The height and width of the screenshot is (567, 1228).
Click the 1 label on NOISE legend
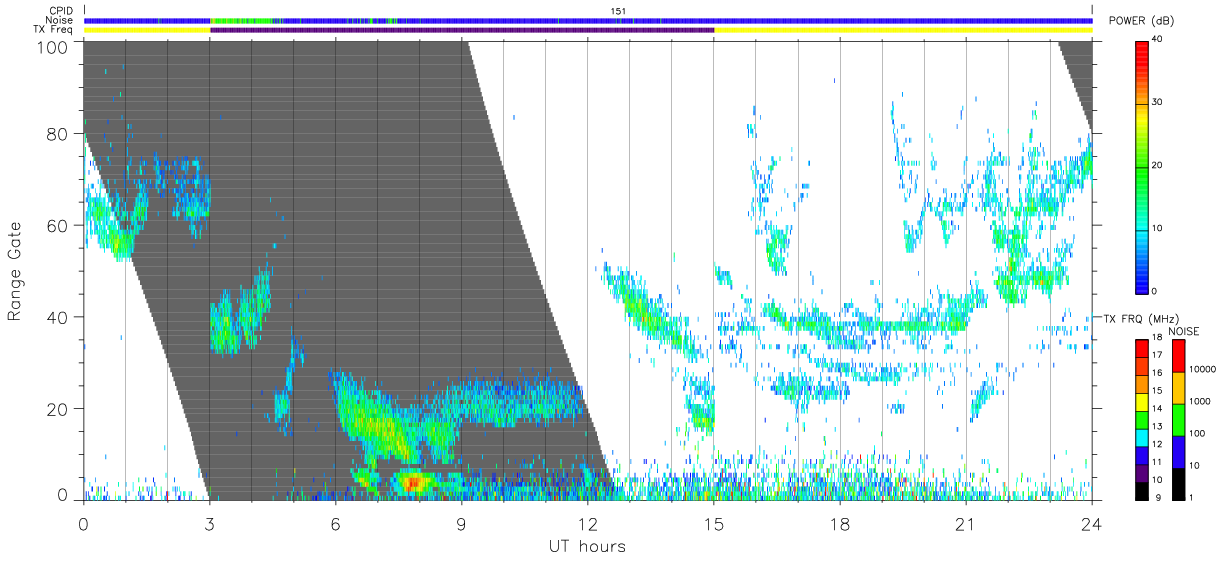(1191, 497)
